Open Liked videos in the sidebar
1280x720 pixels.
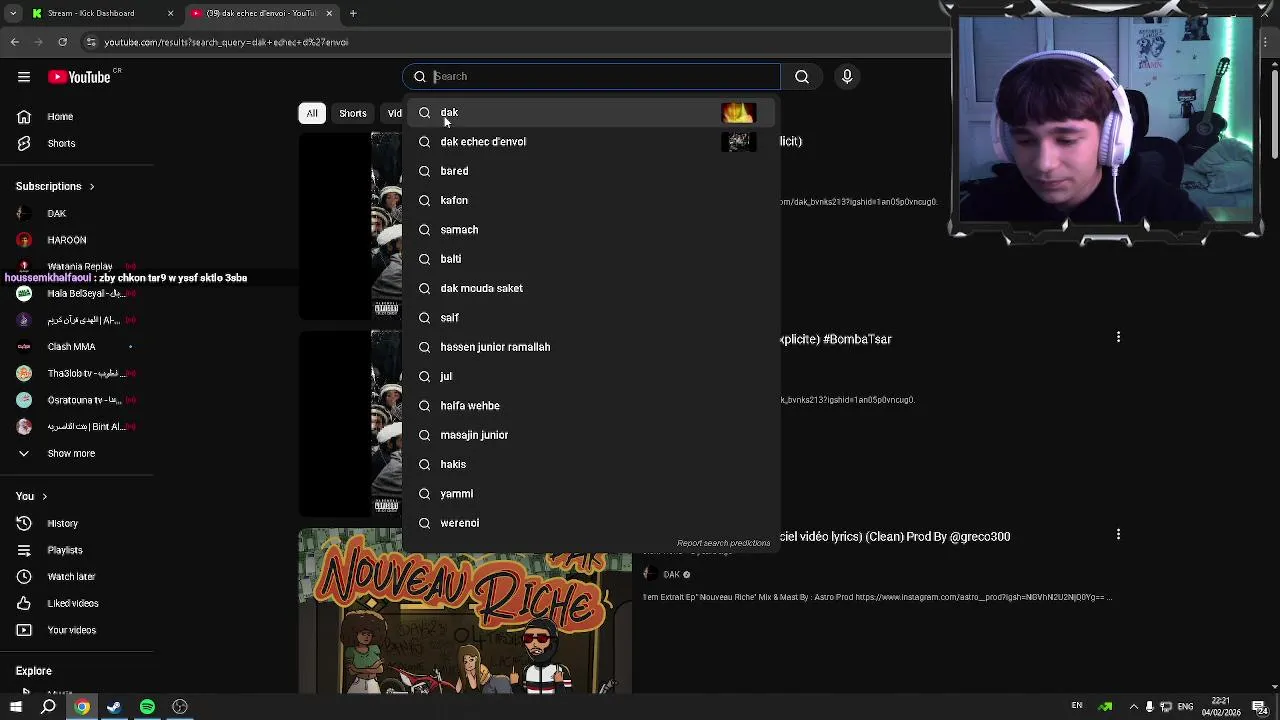75,603
